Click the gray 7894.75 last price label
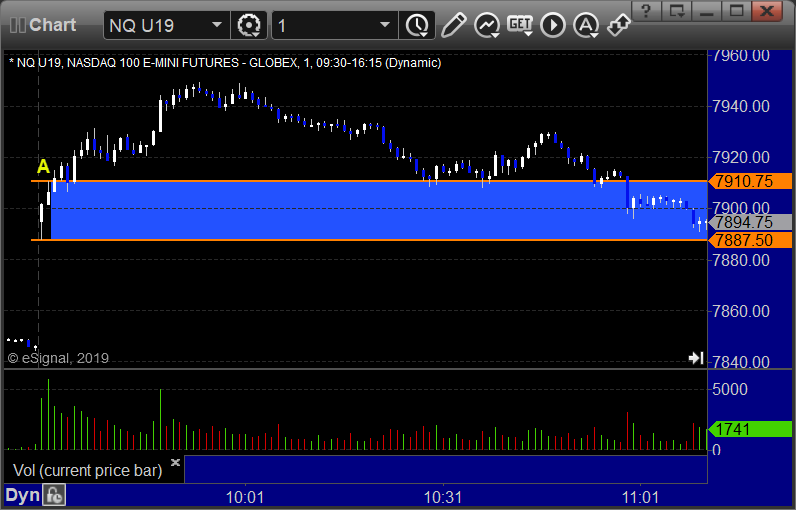 point(750,222)
